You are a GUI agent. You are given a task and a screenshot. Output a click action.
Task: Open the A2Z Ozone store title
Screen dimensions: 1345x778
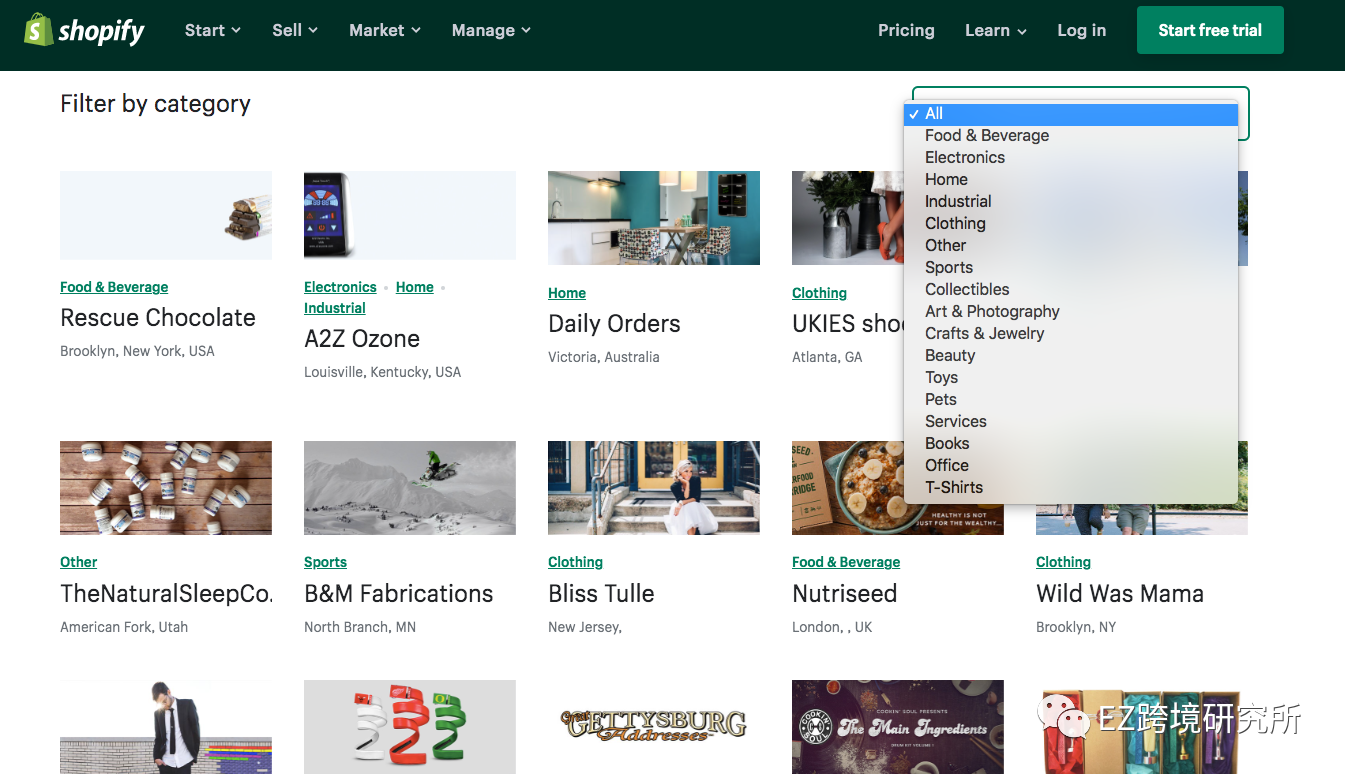point(362,339)
